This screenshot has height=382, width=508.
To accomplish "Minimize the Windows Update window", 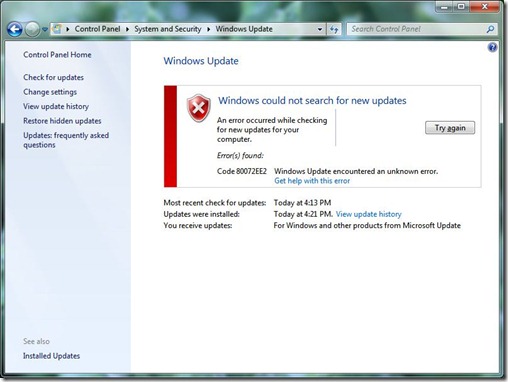I will point(445,7).
